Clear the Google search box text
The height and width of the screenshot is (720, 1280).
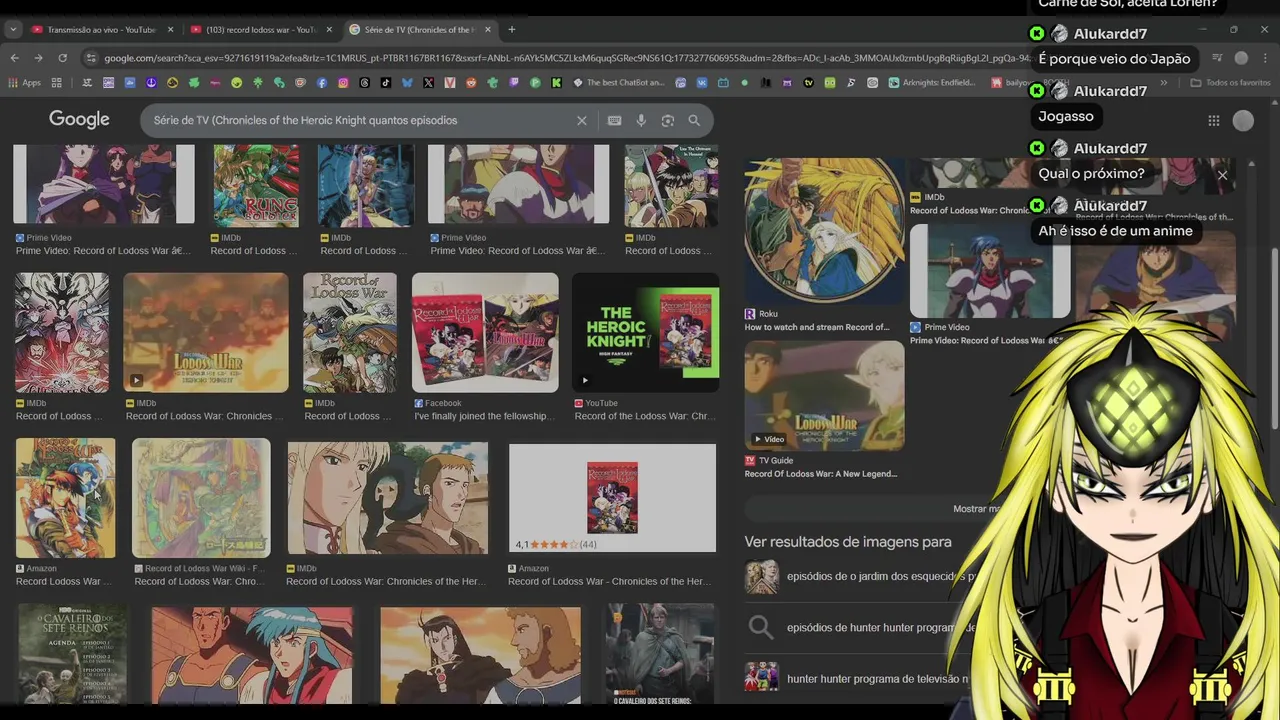[x=581, y=120]
